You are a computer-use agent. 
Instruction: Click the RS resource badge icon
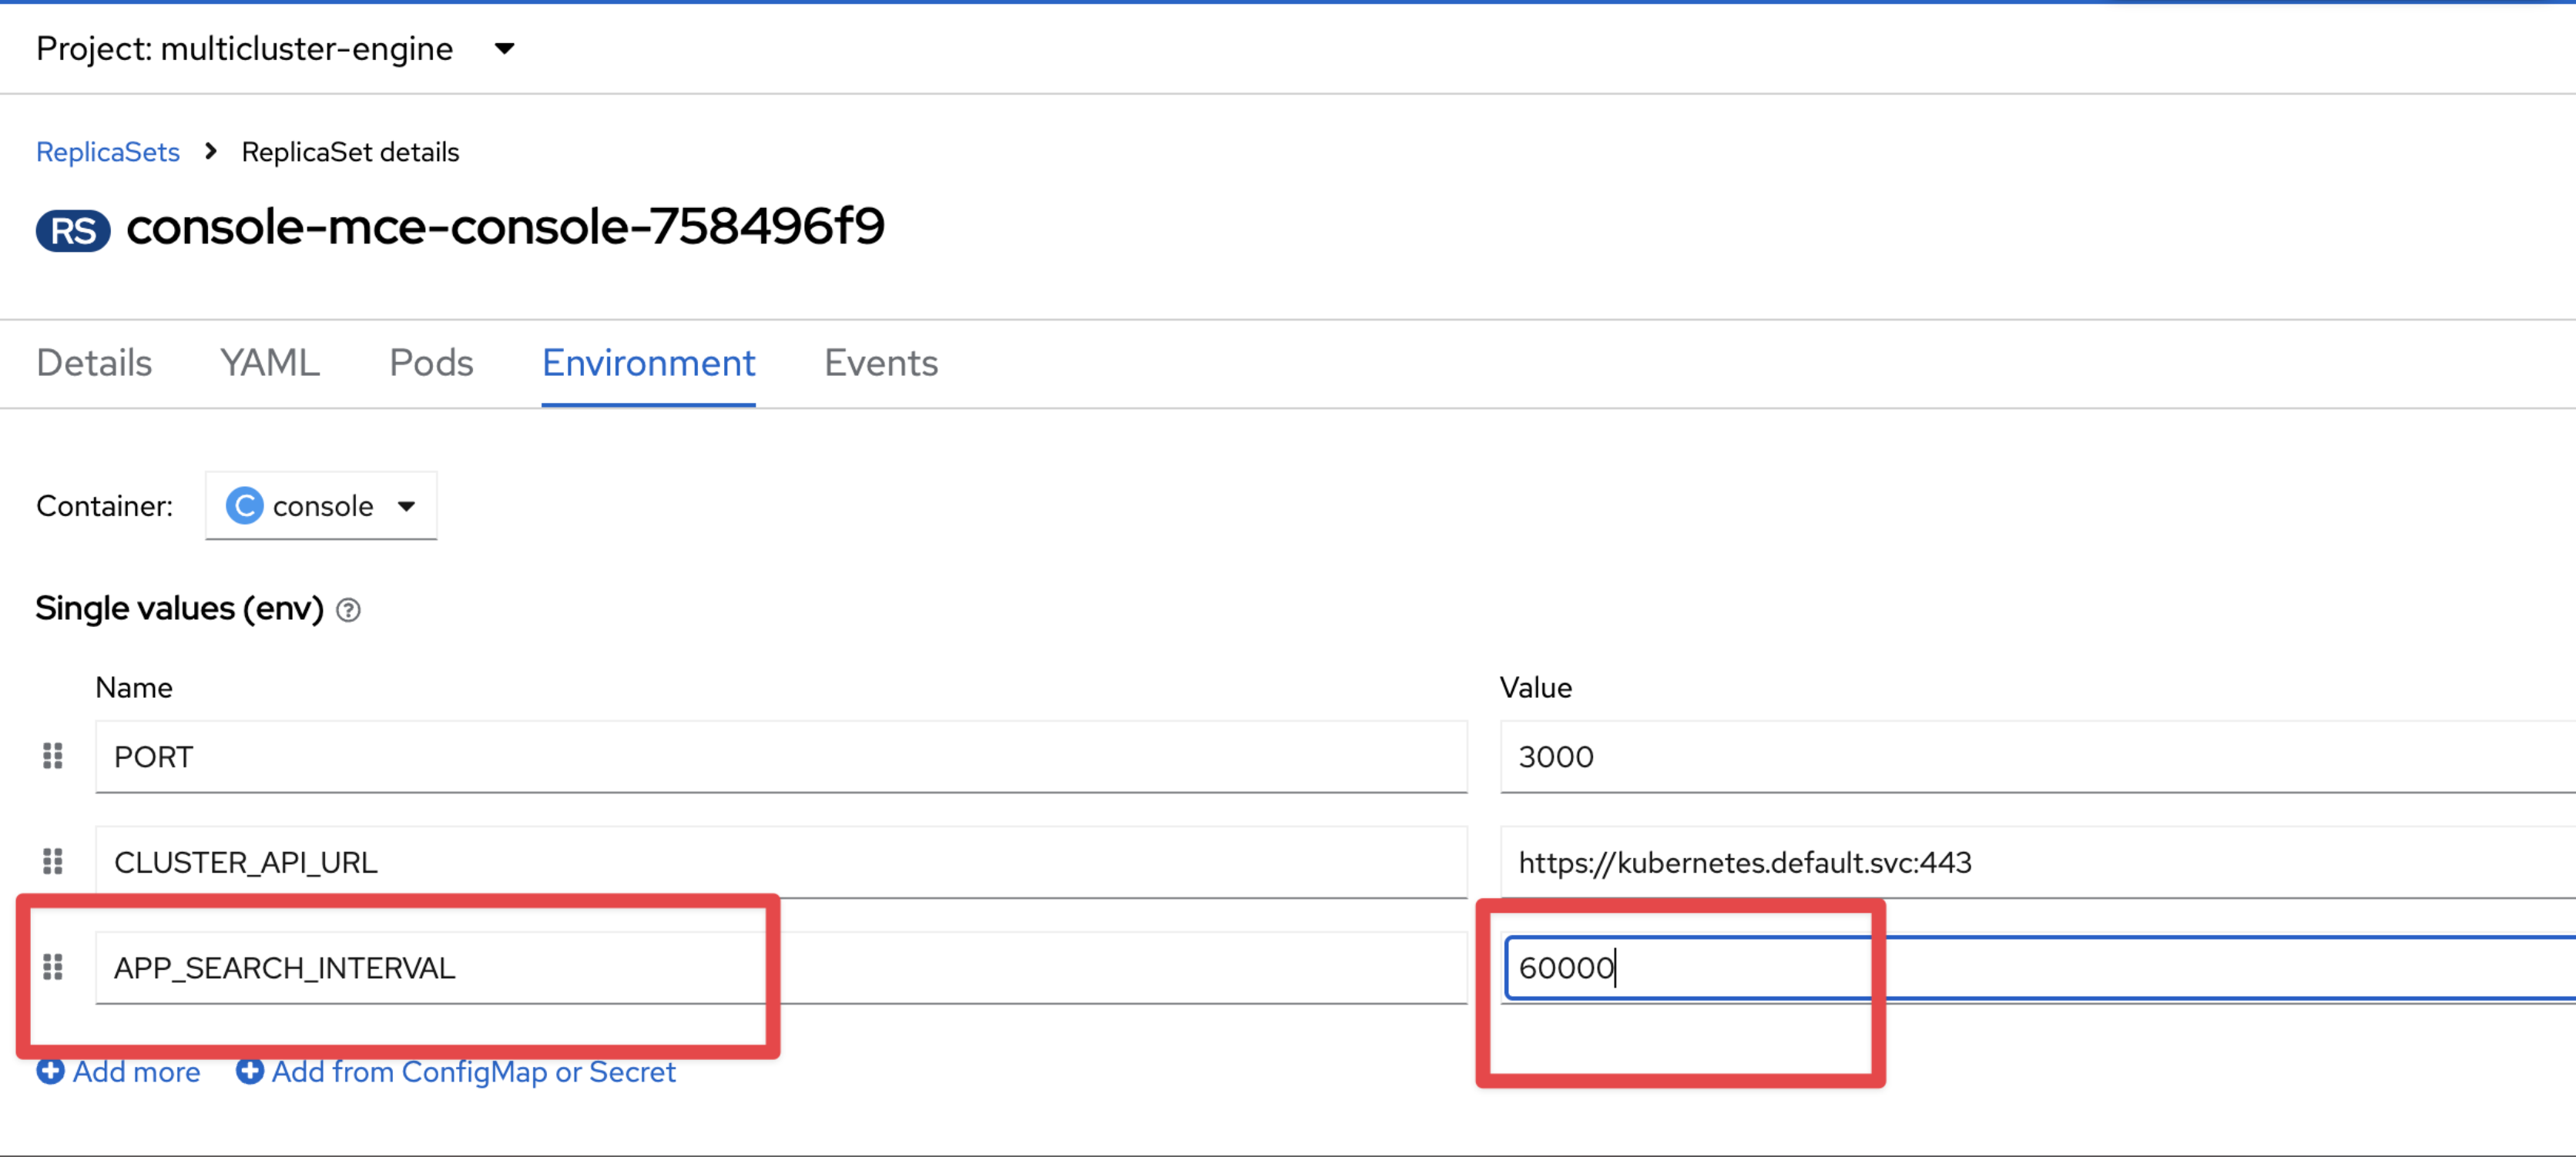(x=73, y=230)
